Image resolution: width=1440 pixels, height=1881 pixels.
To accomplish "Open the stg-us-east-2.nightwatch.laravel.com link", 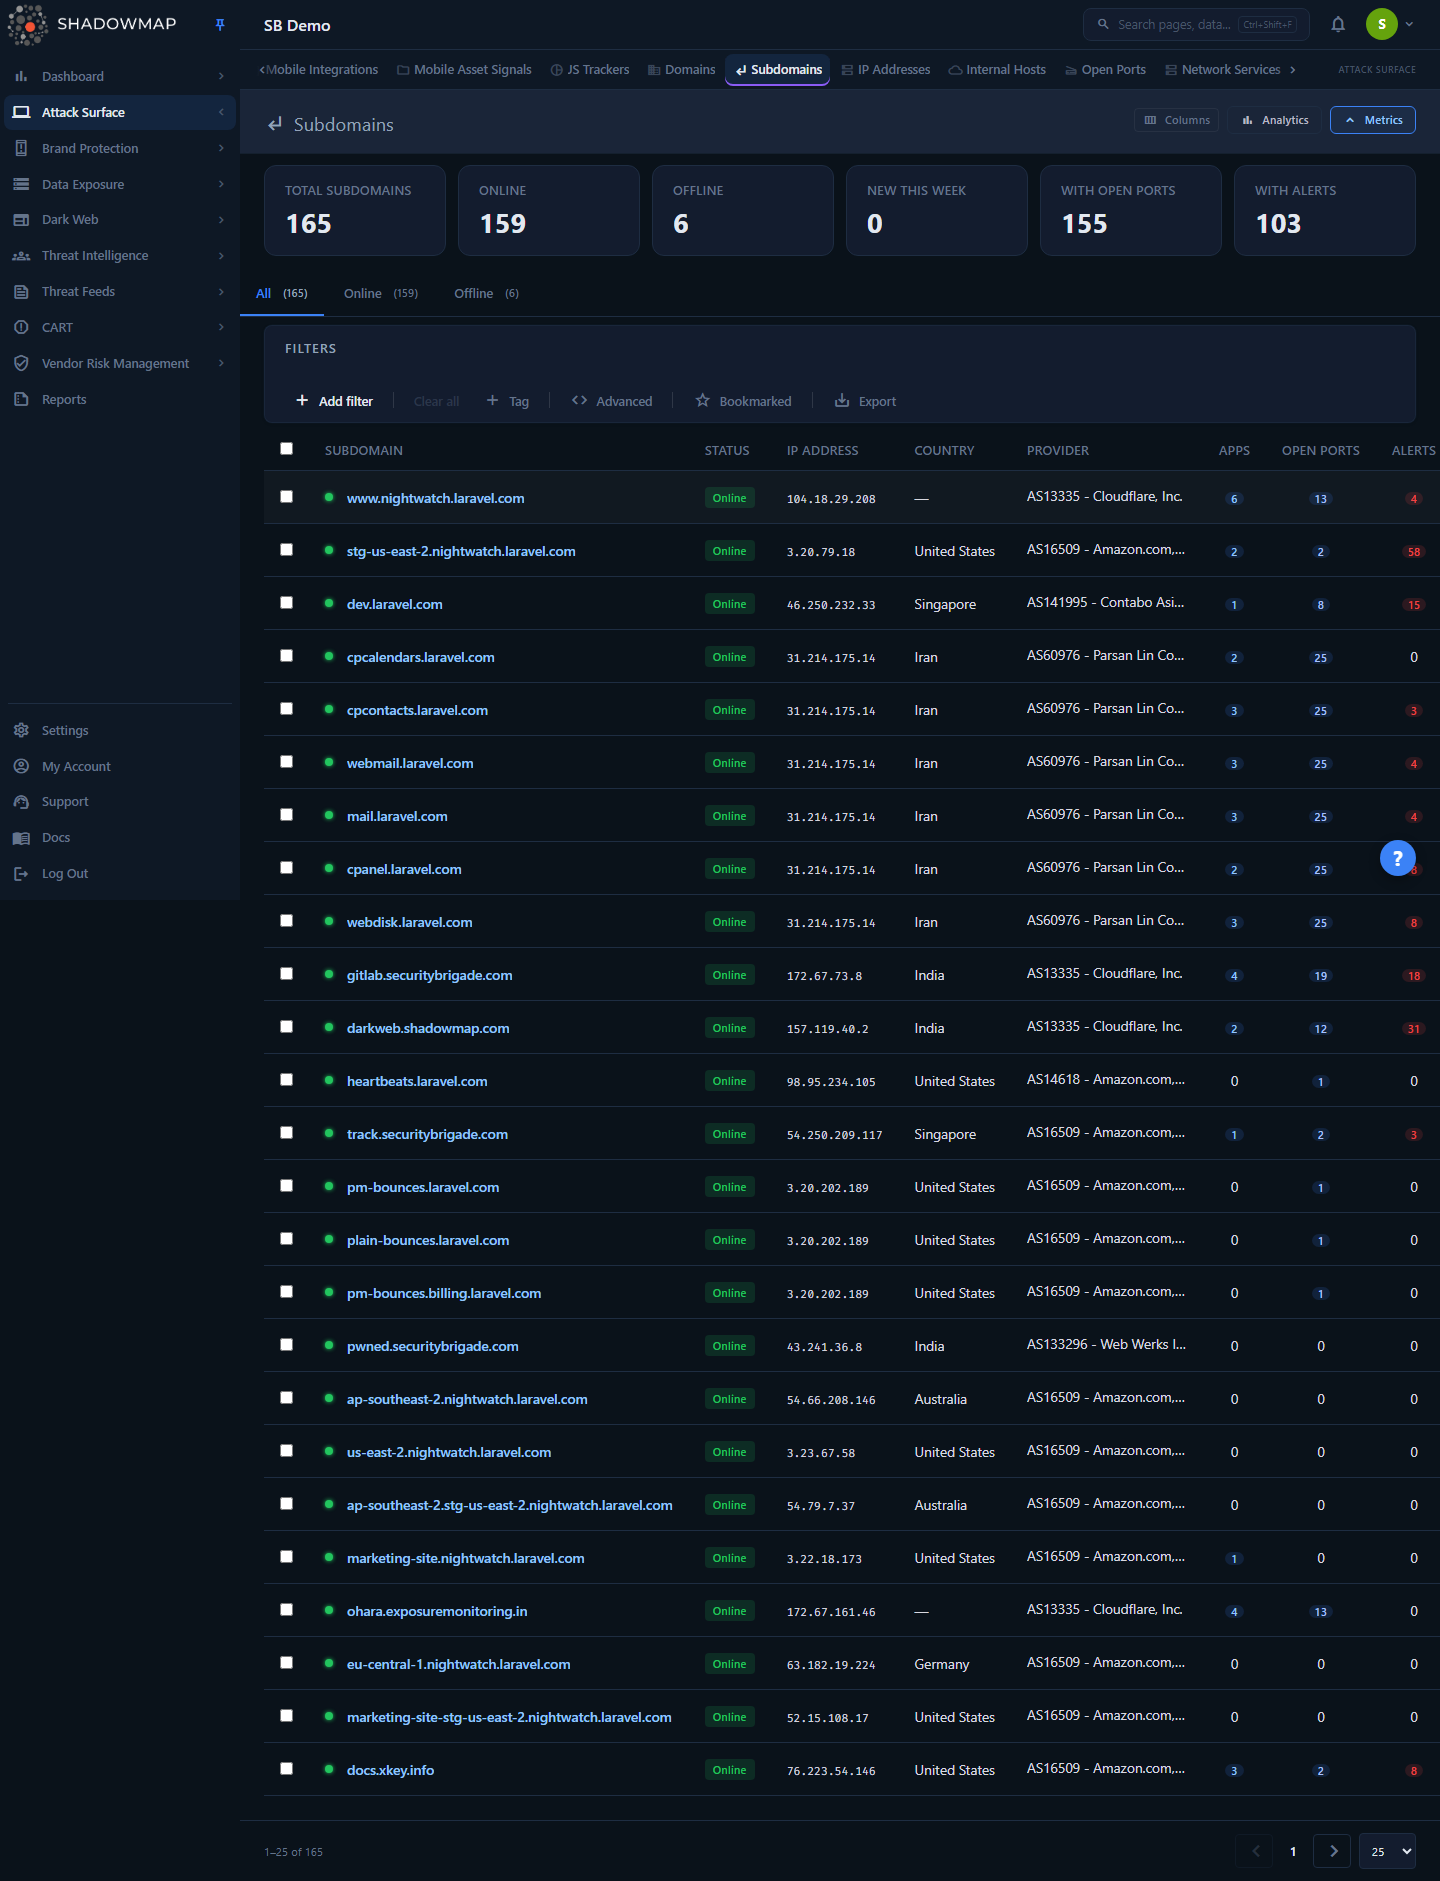I will click(461, 551).
